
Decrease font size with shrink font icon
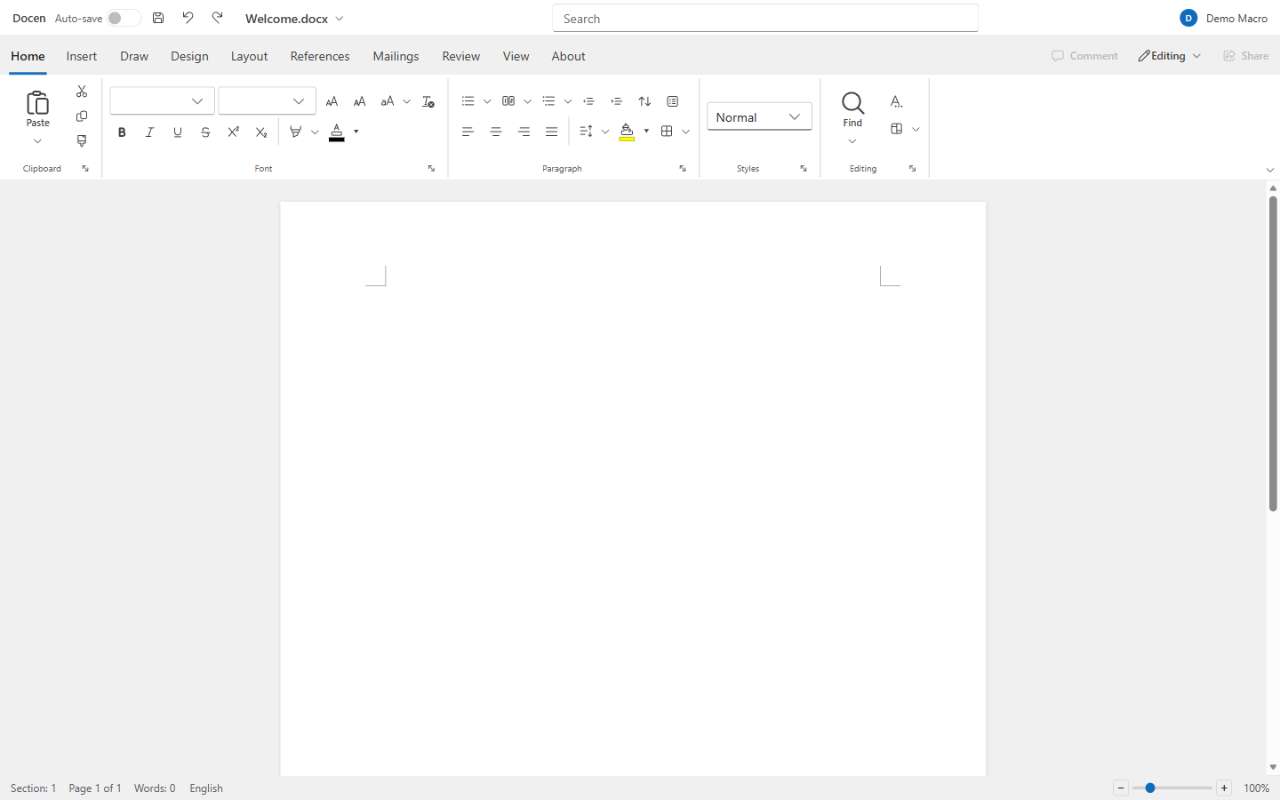click(360, 101)
